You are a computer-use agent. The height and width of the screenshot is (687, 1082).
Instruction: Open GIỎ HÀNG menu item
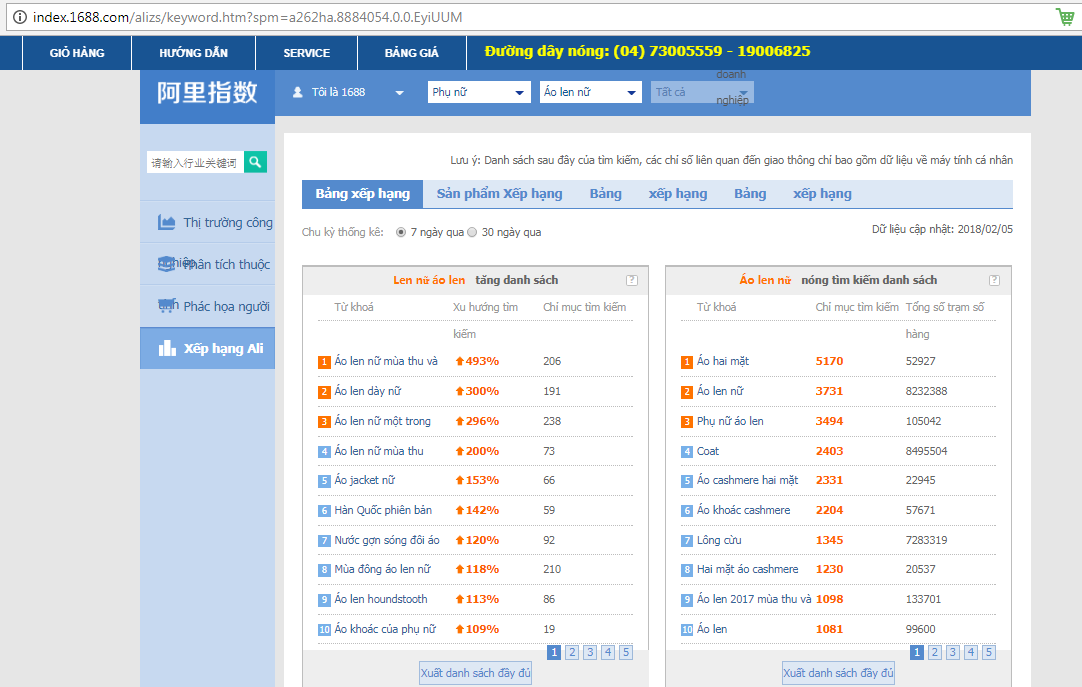pos(77,53)
